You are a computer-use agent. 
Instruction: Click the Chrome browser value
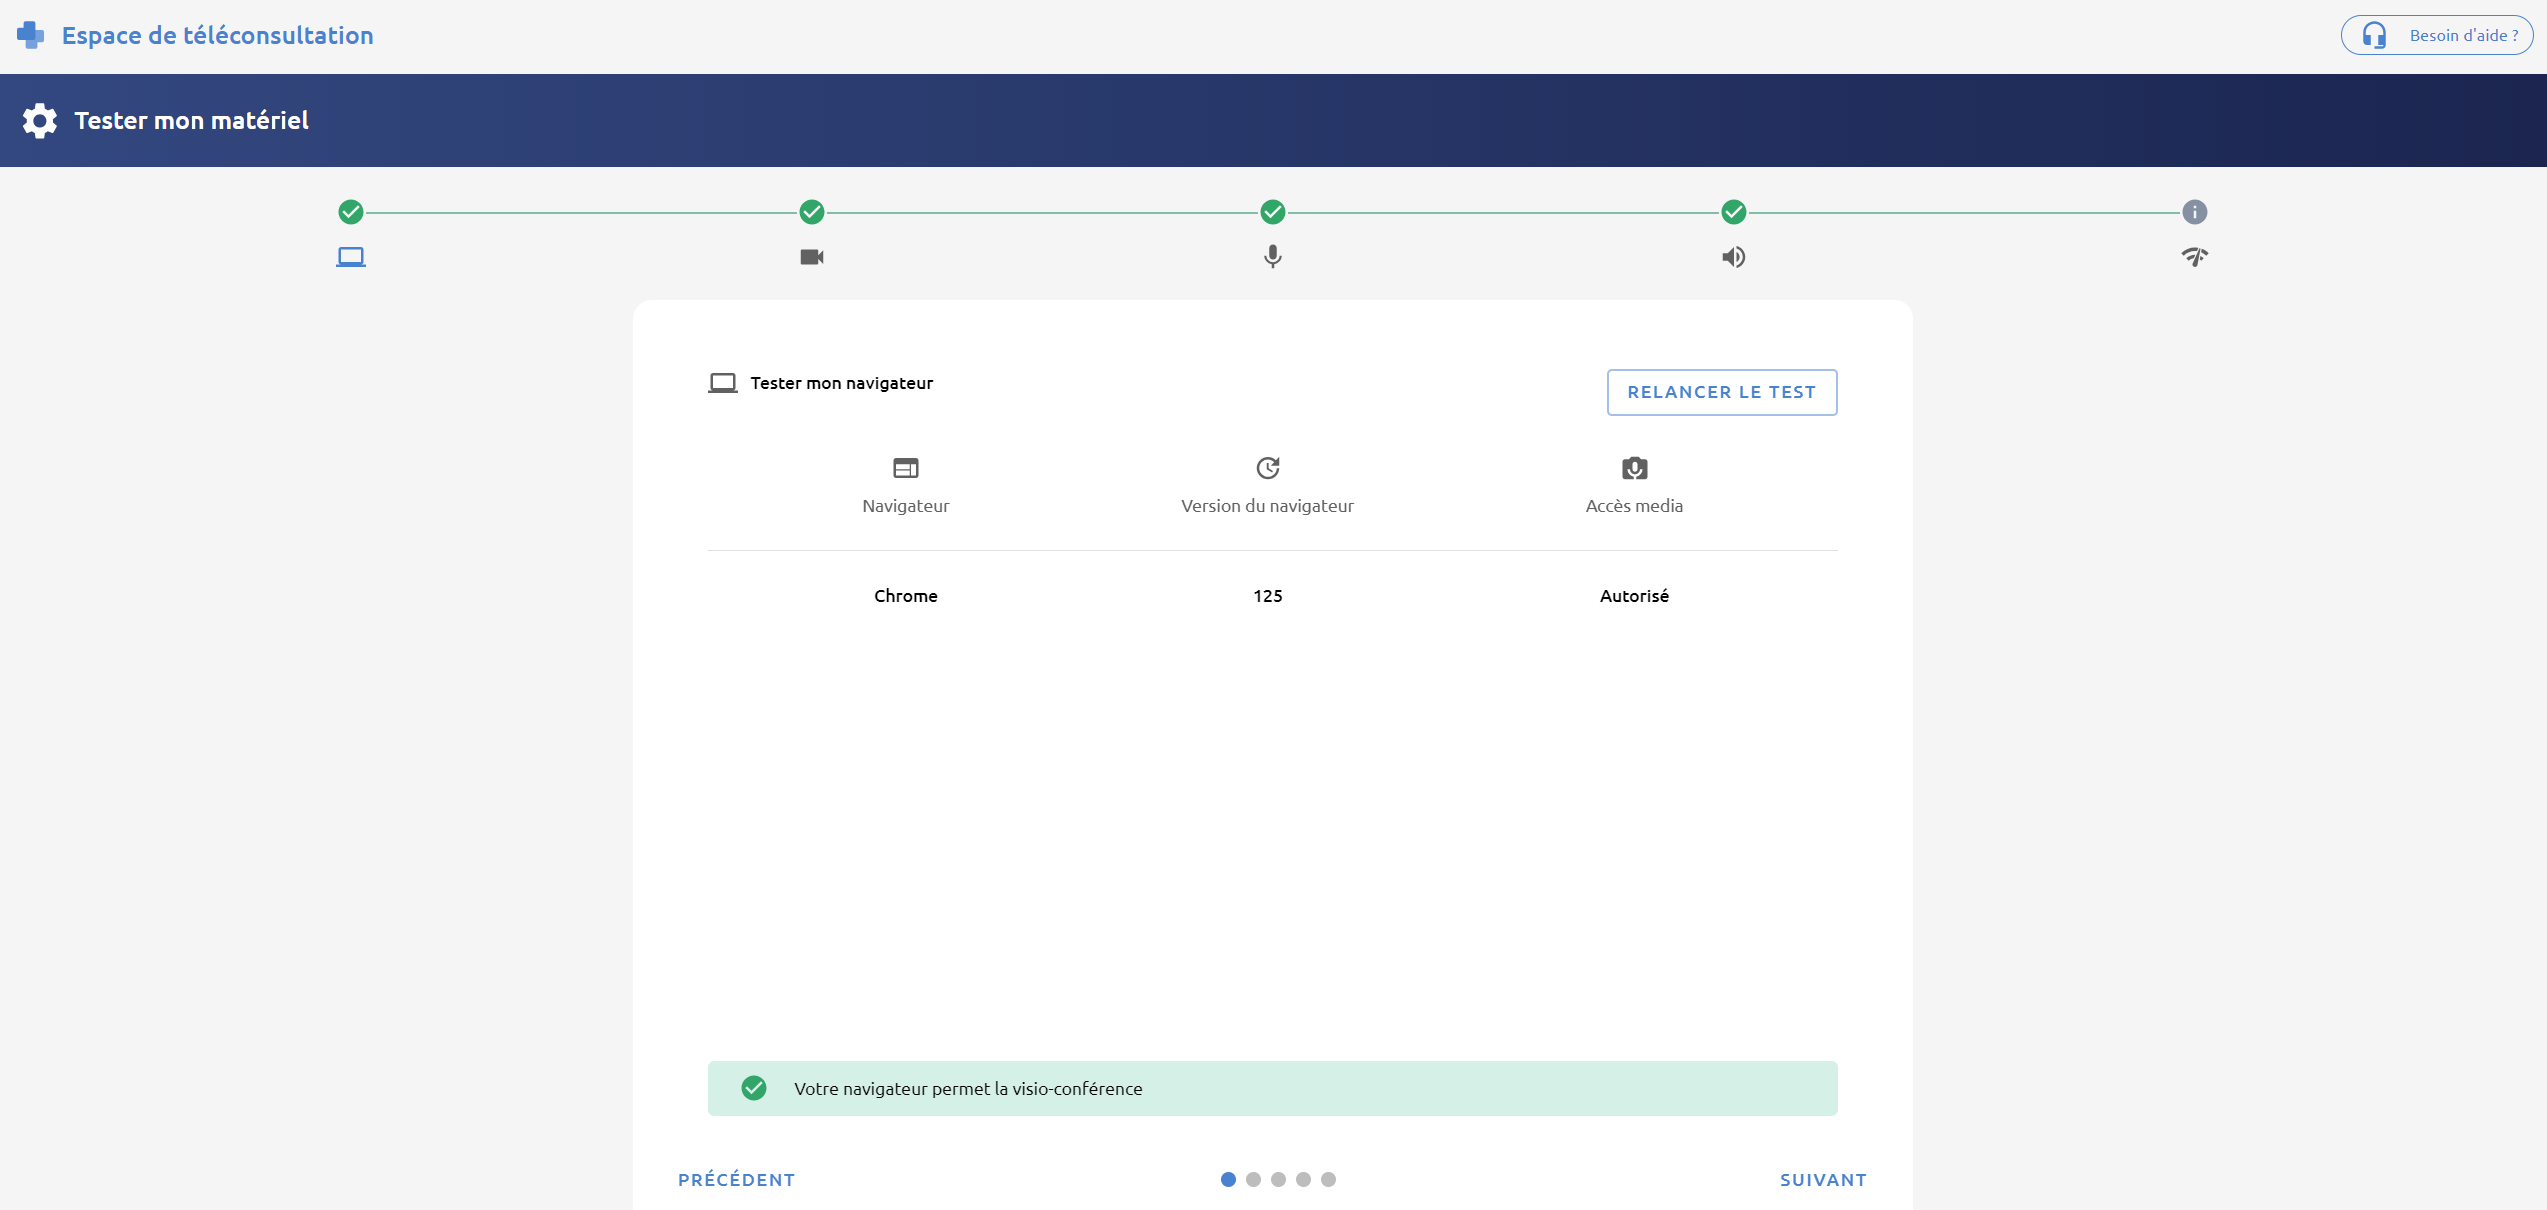point(906,596)
